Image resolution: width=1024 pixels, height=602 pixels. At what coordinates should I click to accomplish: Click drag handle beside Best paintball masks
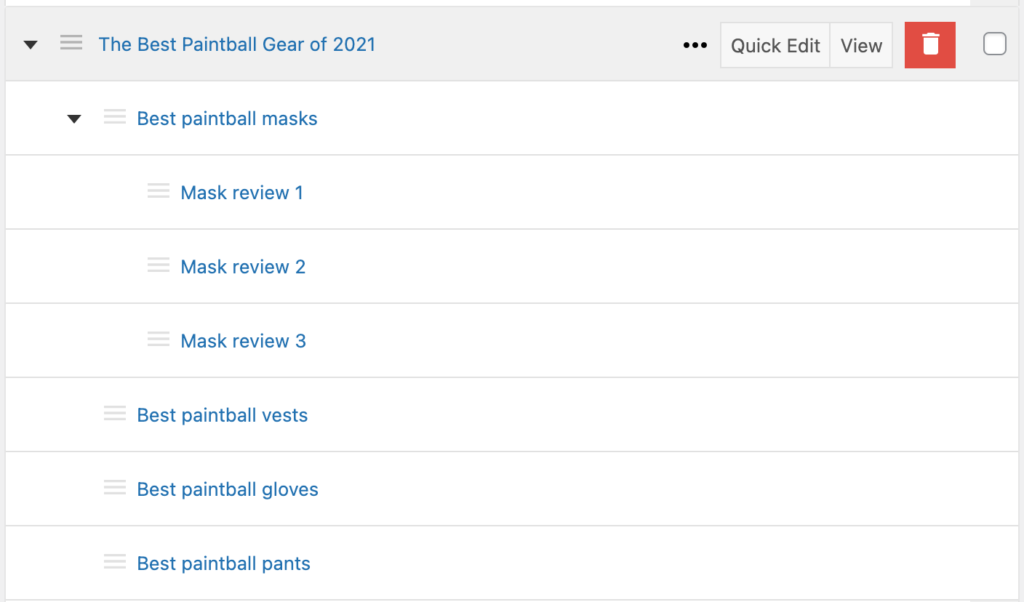(x=115, y=118)
